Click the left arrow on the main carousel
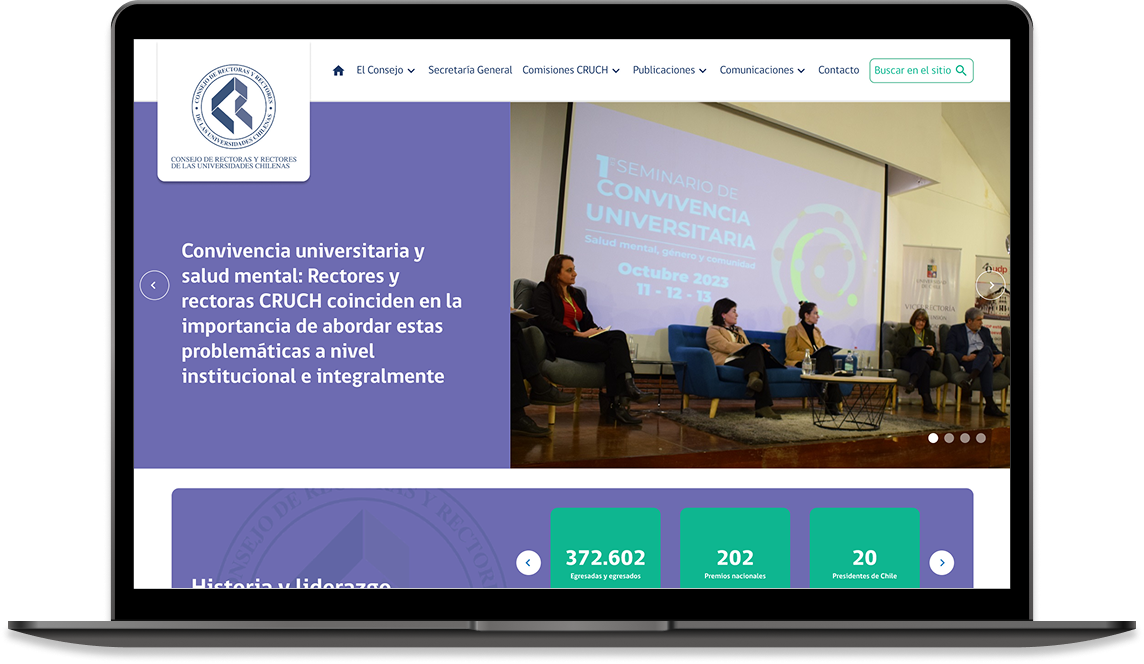Screen dimensions: 1144x664 pyautogui.click(x=155, y=285)
